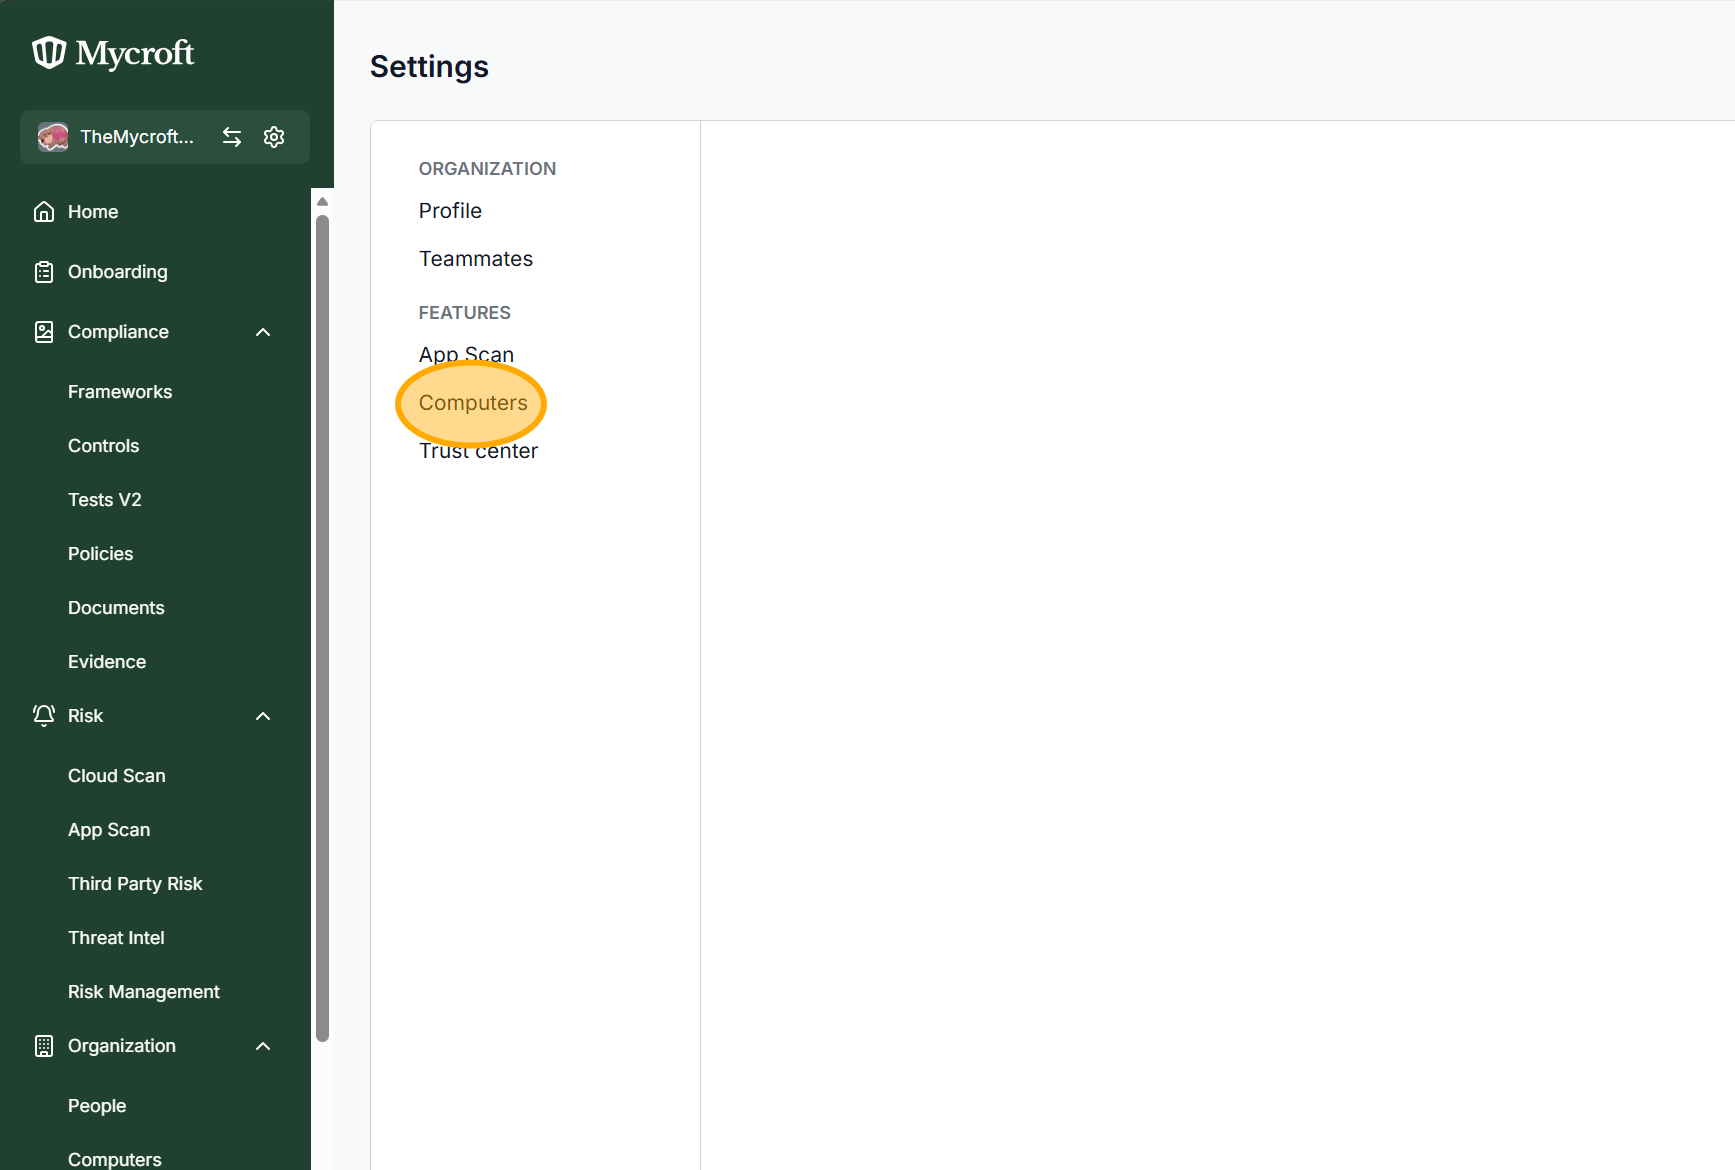Viewport: 1735px width, 1170px height.
Task: Select App Scan under Features settings
Action: pyautogui.click(x=466, y=355)
